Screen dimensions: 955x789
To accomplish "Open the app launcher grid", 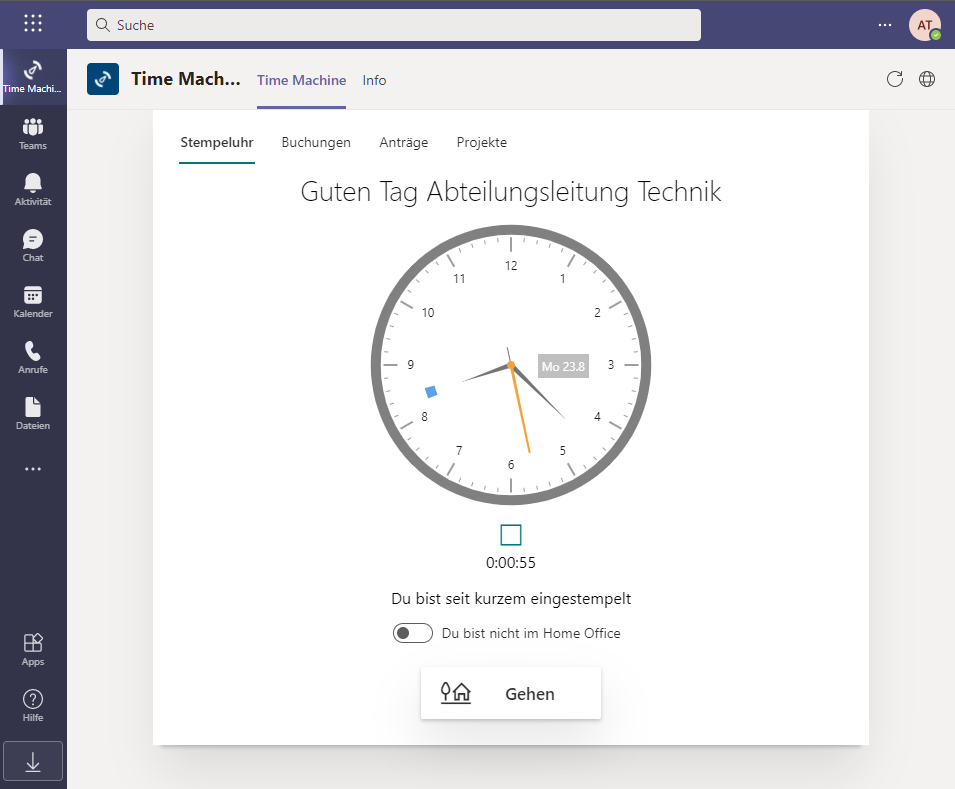I will [x=33, y=24].
